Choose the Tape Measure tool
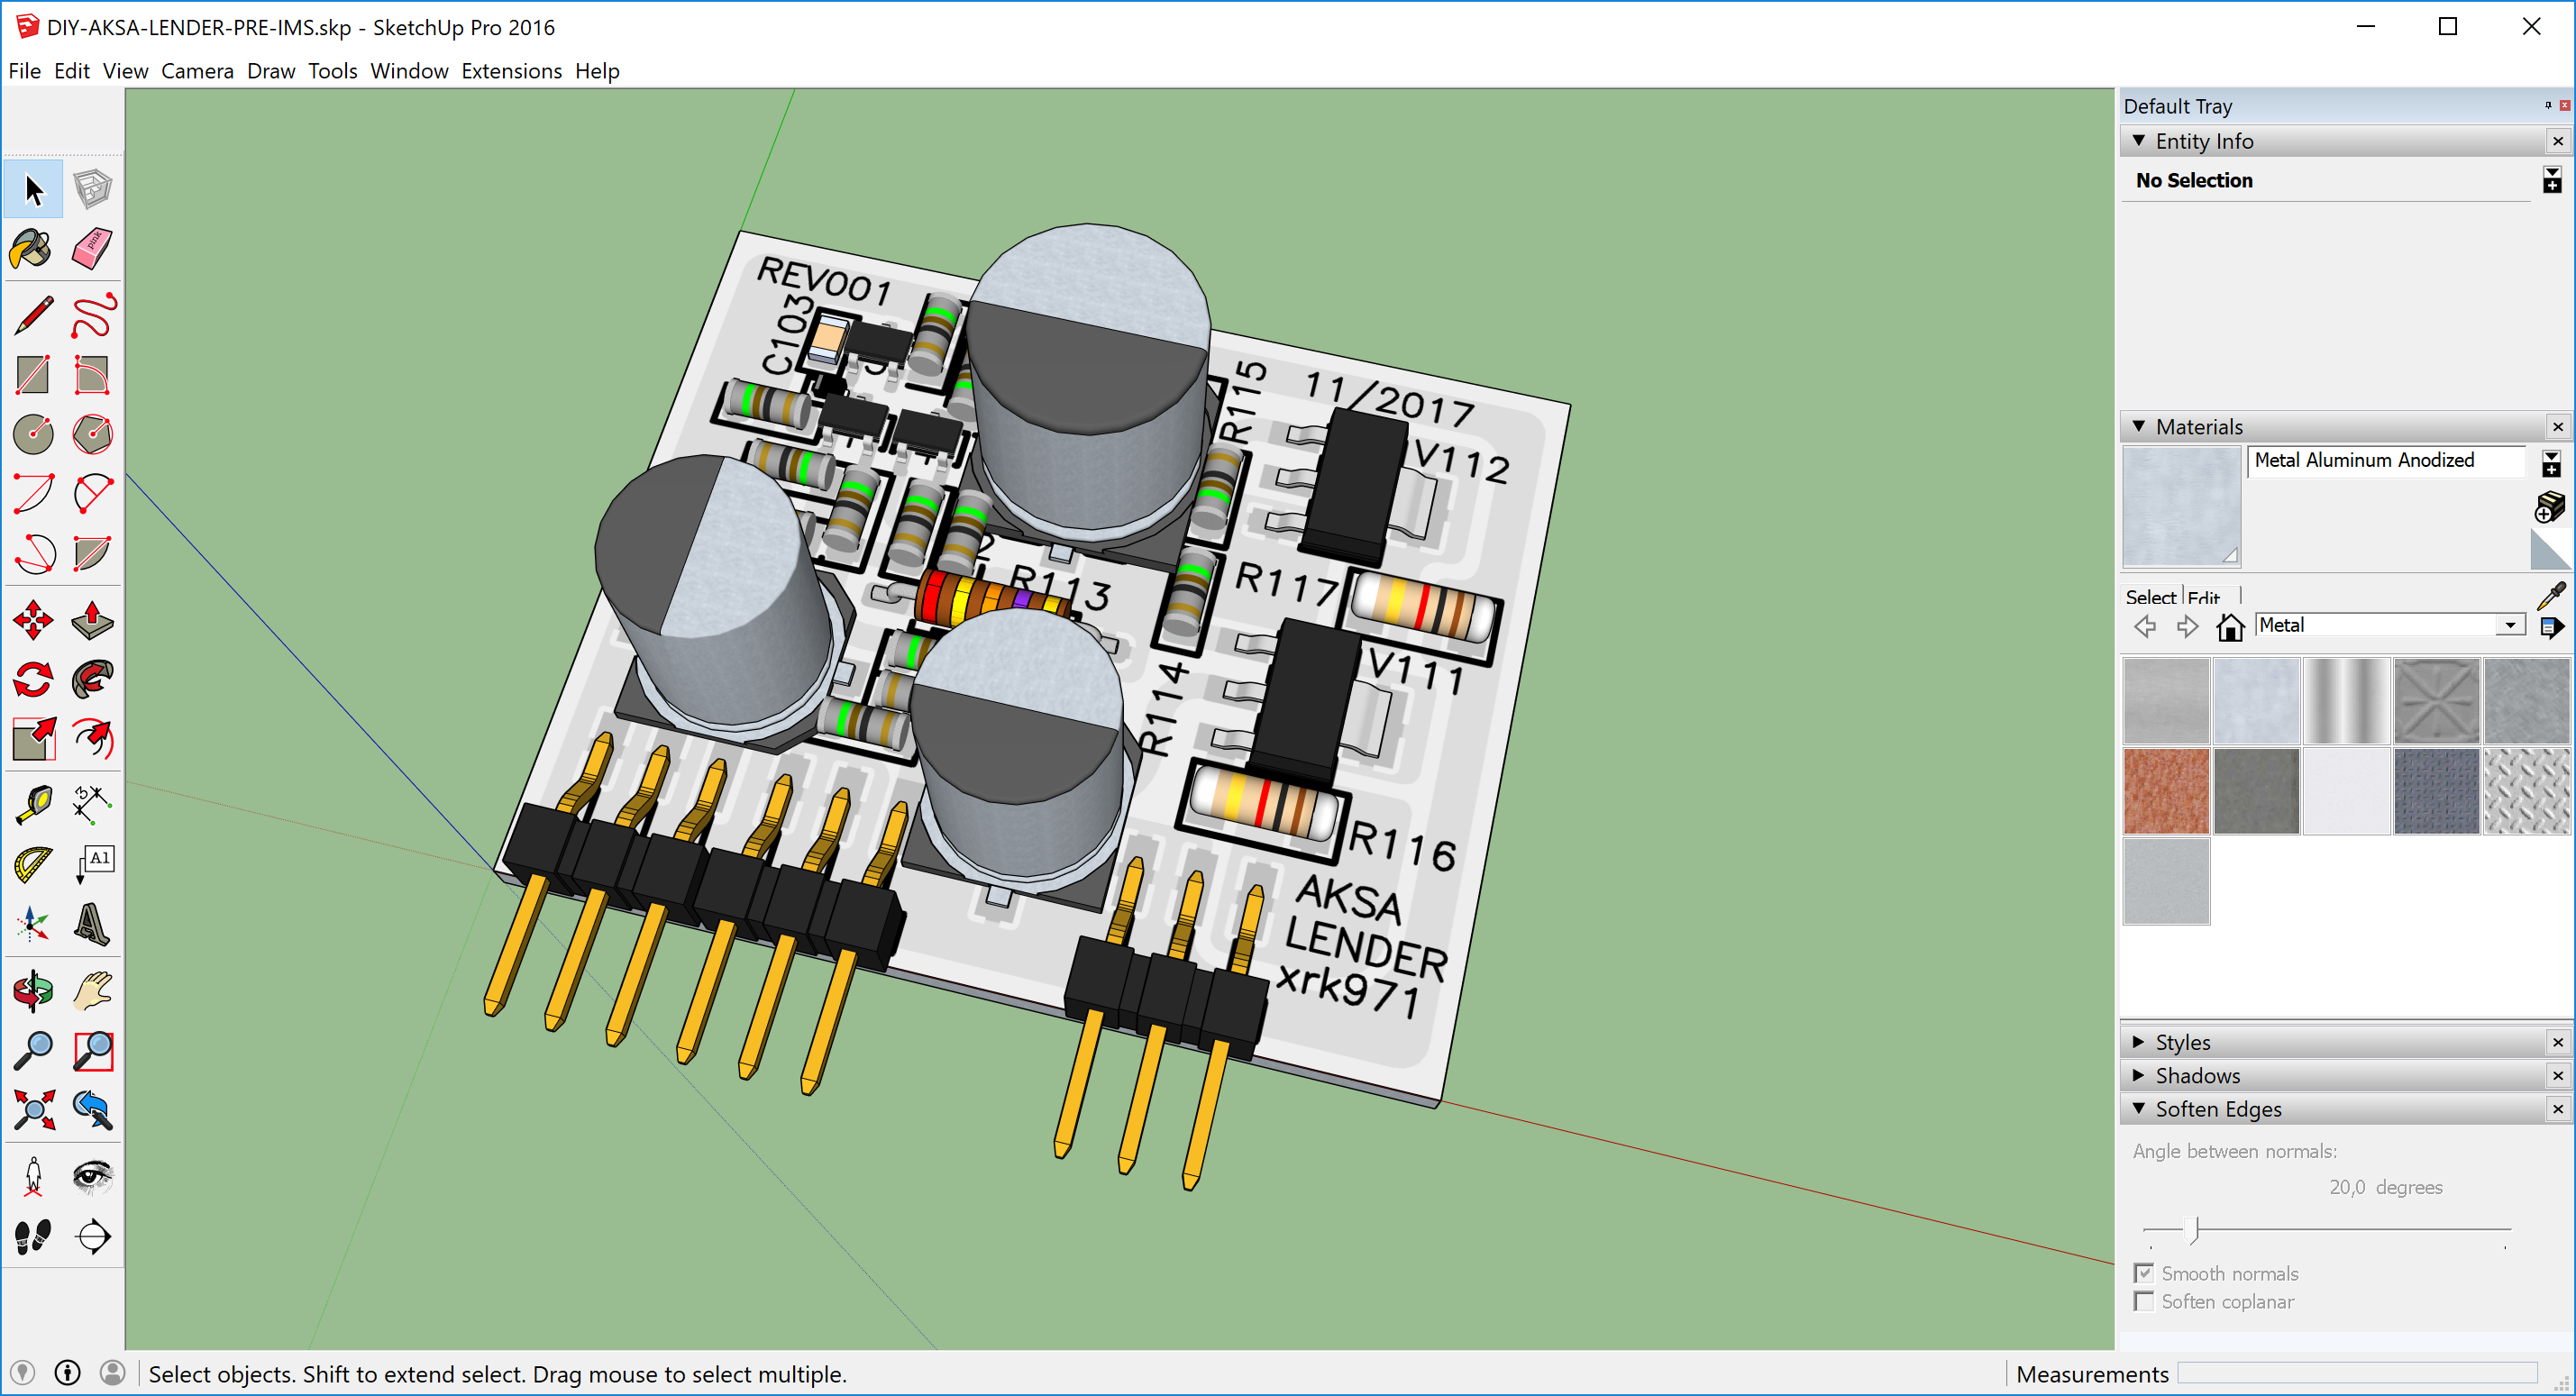The height and width of the screenshot is (1396, 2576). tap(33, 805)
